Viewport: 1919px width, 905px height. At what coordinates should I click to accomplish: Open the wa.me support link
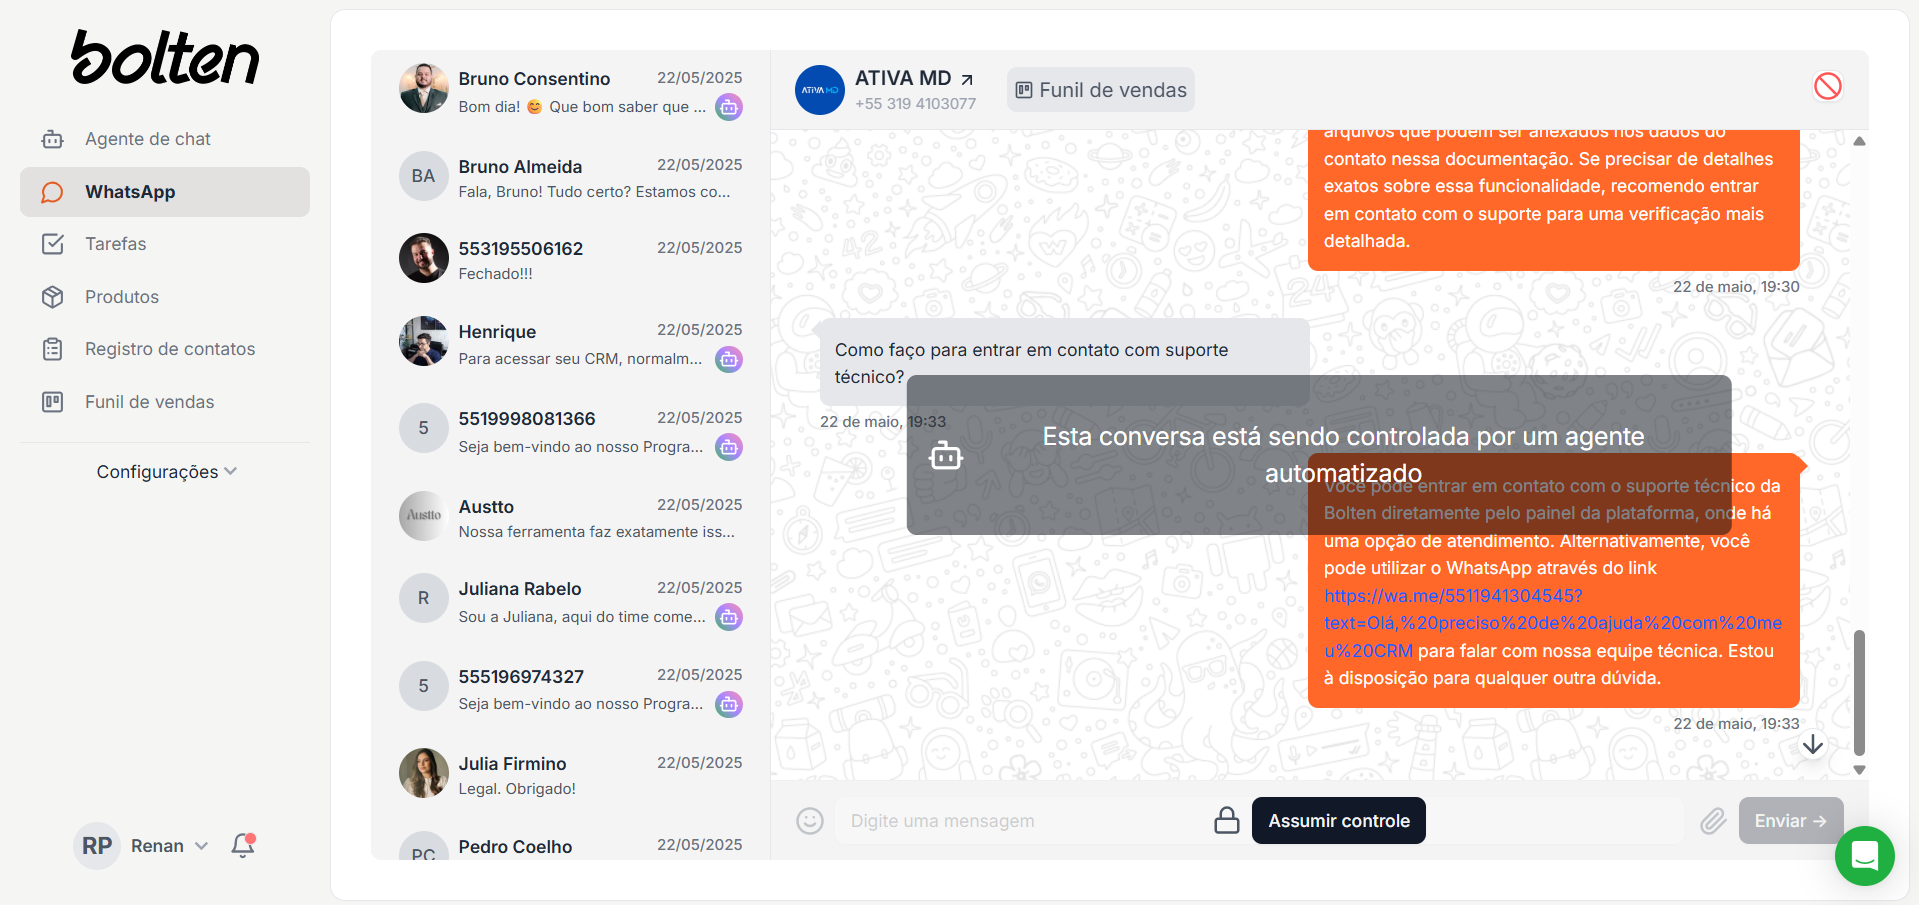pyautogui.click(x=1551, y=623)
